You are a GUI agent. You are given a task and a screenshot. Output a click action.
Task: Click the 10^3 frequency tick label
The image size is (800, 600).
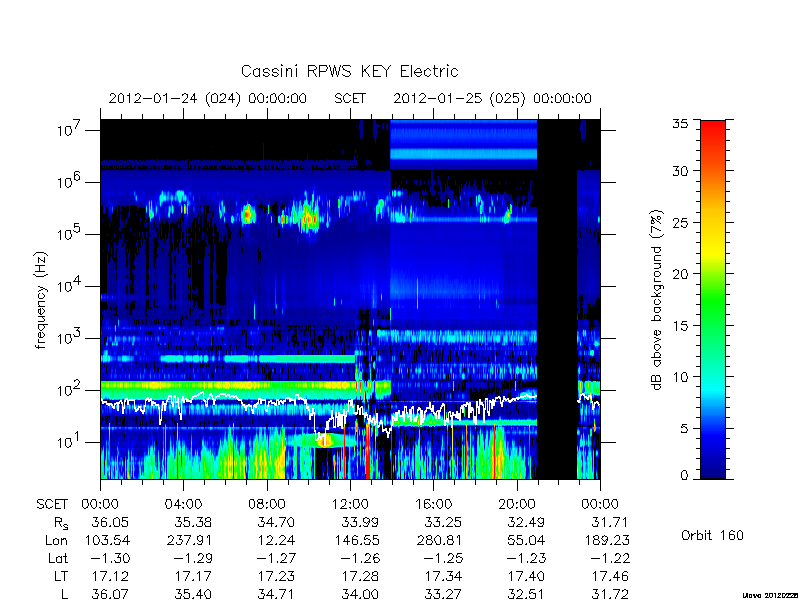tap(70, 338)
